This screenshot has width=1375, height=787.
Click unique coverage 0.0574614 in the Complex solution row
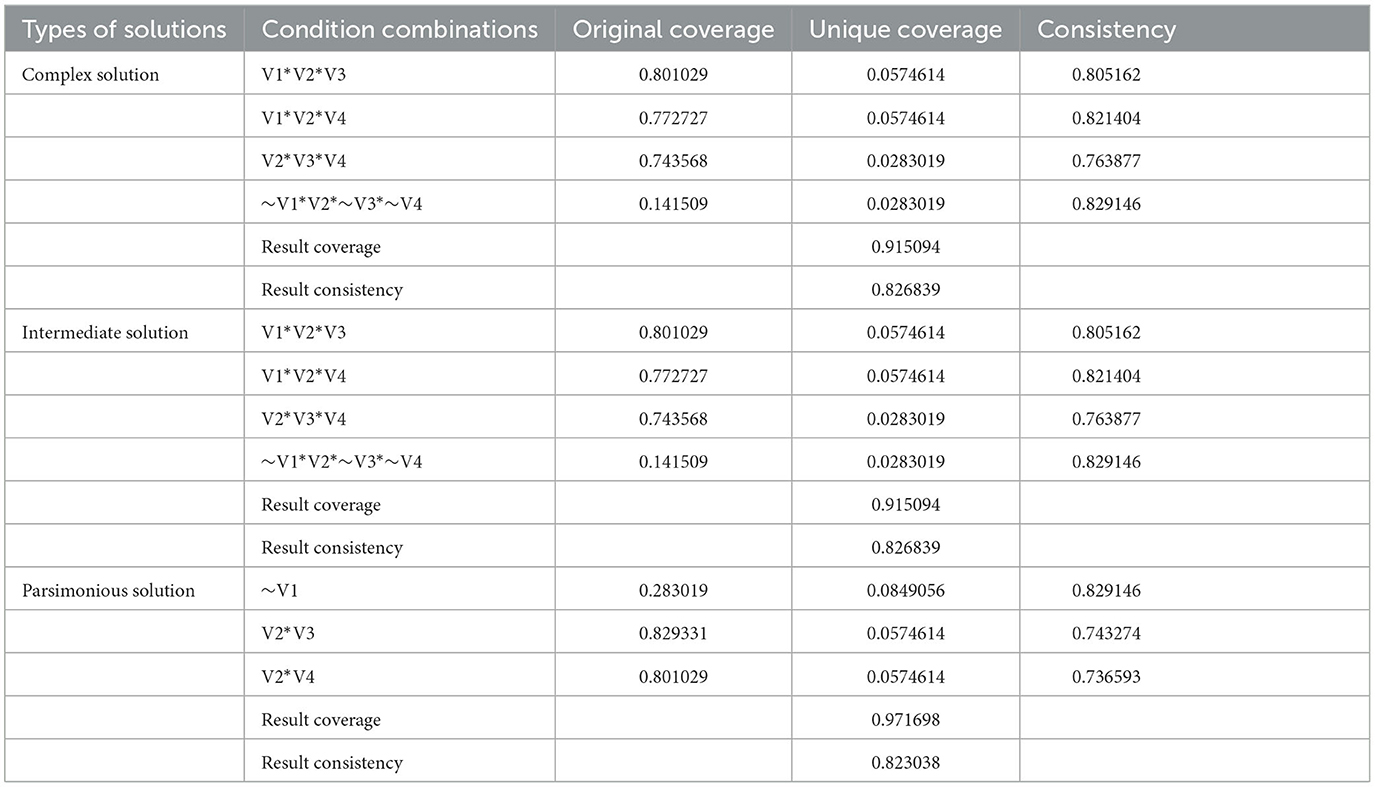tap(905, 75)
